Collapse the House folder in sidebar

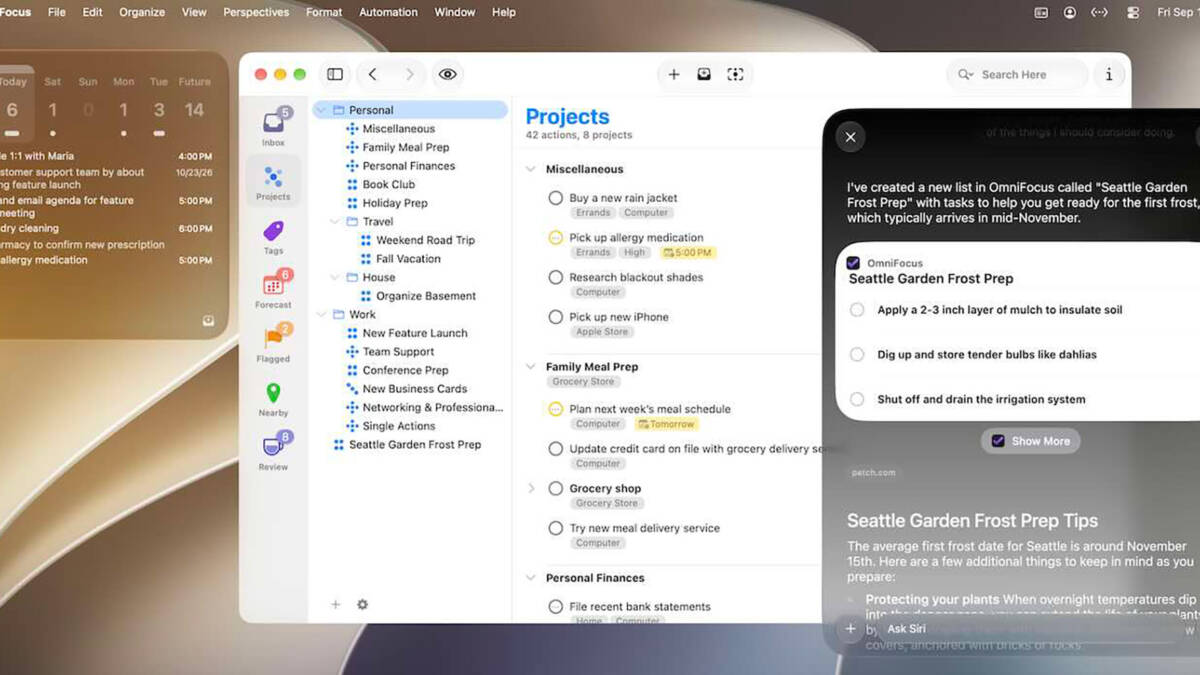tap(336, 277)
